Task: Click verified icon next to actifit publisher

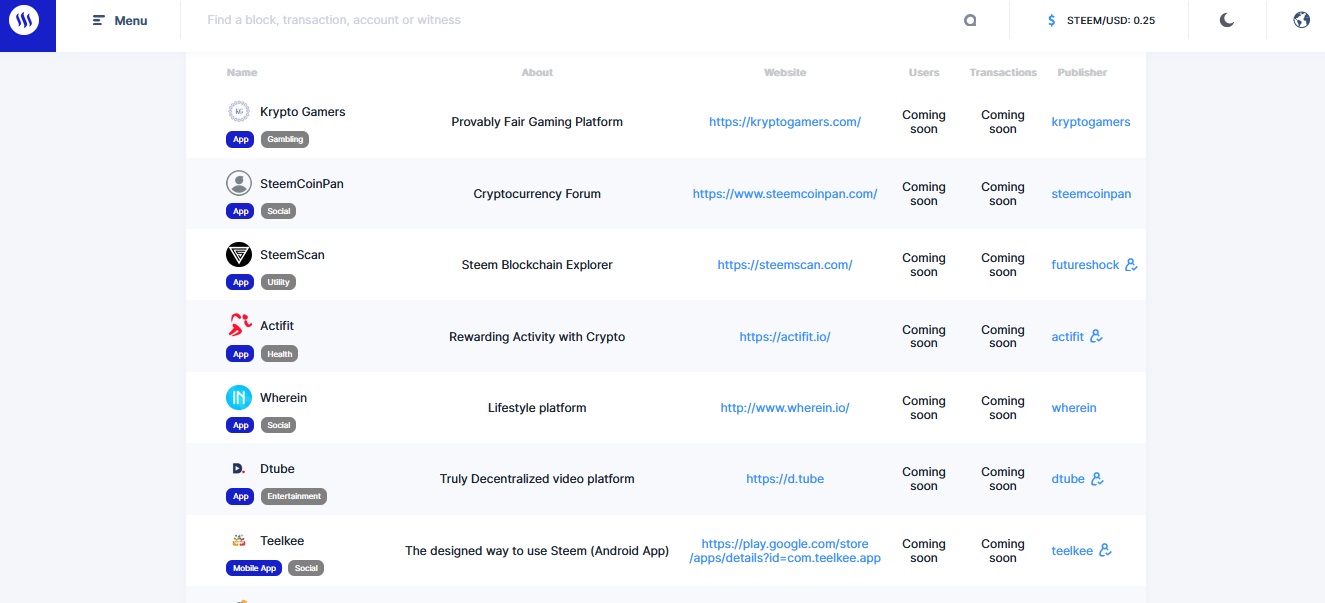Action: [1096, 336]
